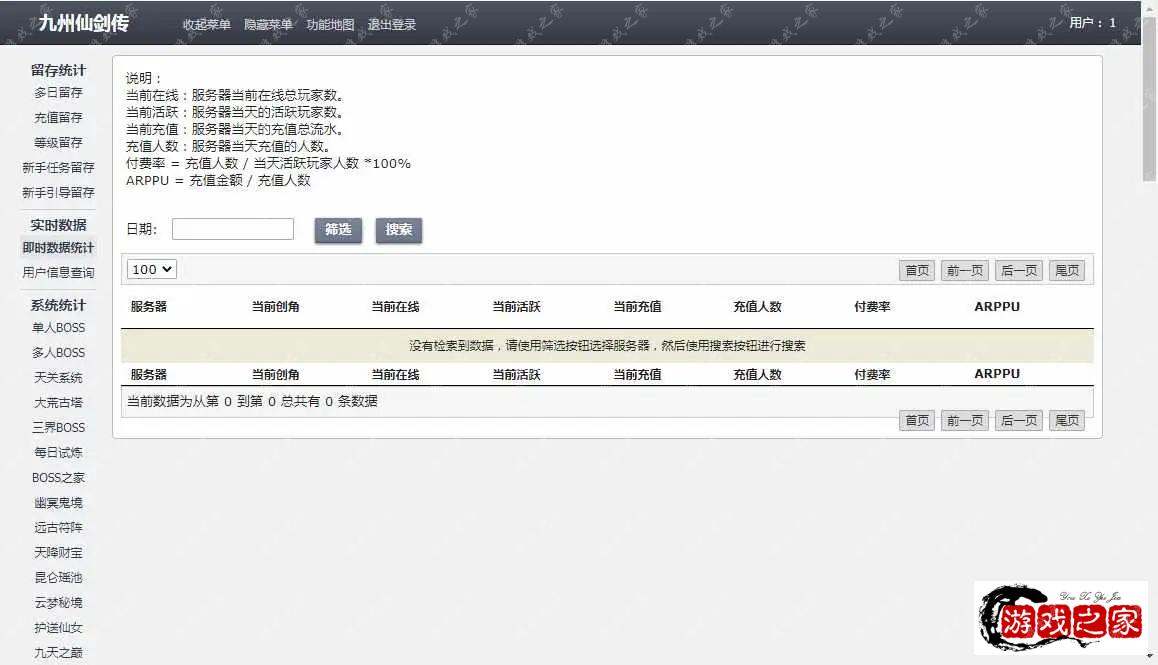Open 新手引导留存 in the sidebar
1158x665 pixels.
coord(58,193)
